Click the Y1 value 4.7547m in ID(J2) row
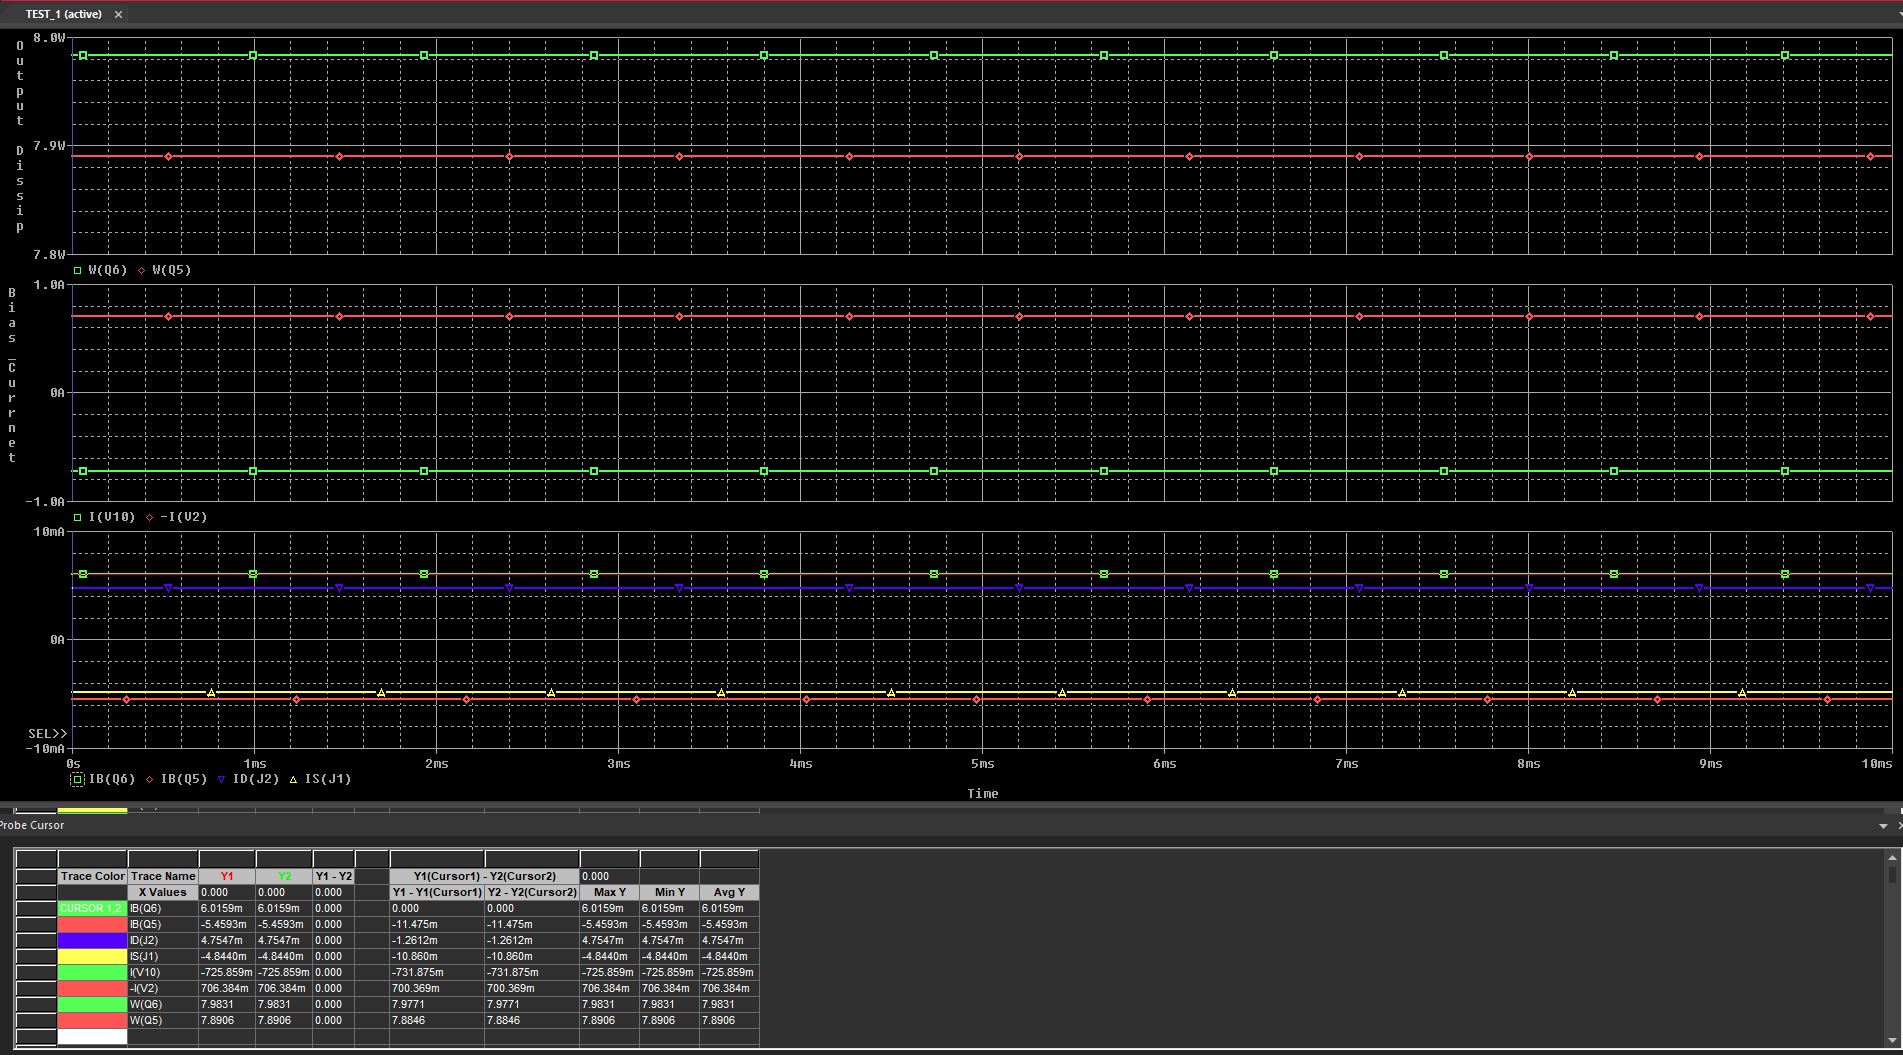Image resolution: width=1903 pixels, height=1055 pixels. point(227,940)
